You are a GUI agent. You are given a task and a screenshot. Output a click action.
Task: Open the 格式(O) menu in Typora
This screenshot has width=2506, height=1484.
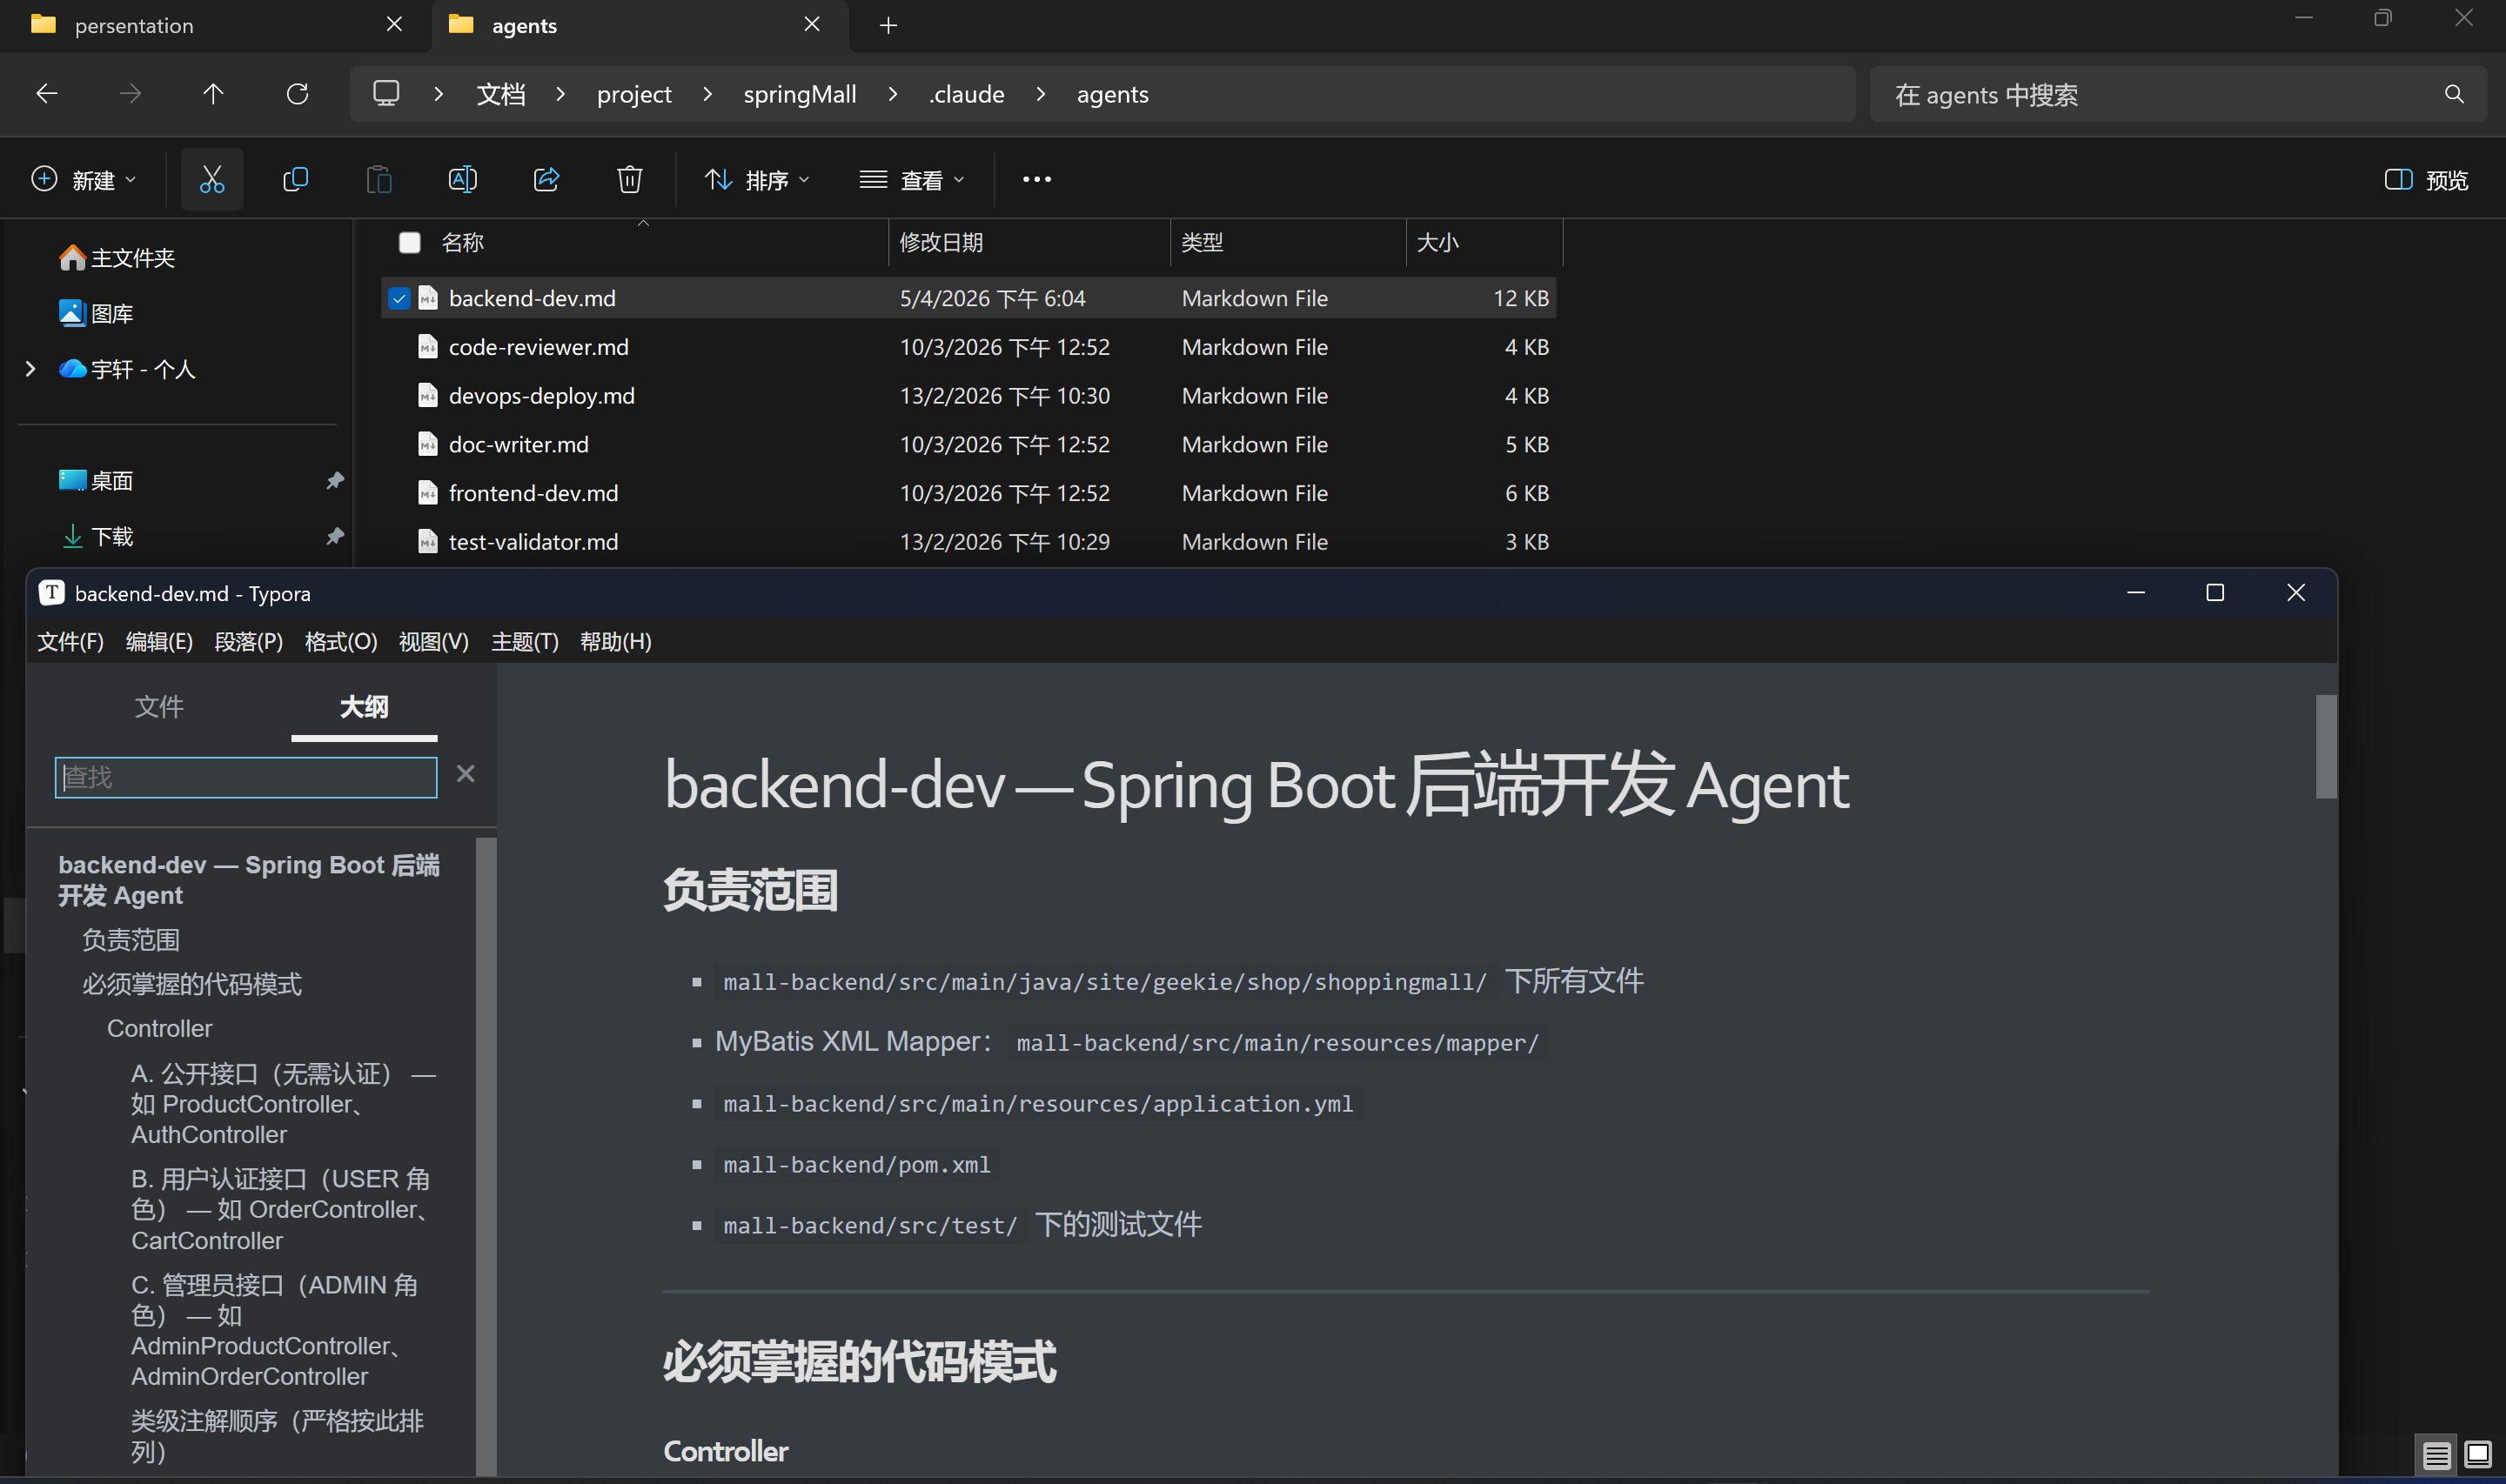[x=341, y=642]
